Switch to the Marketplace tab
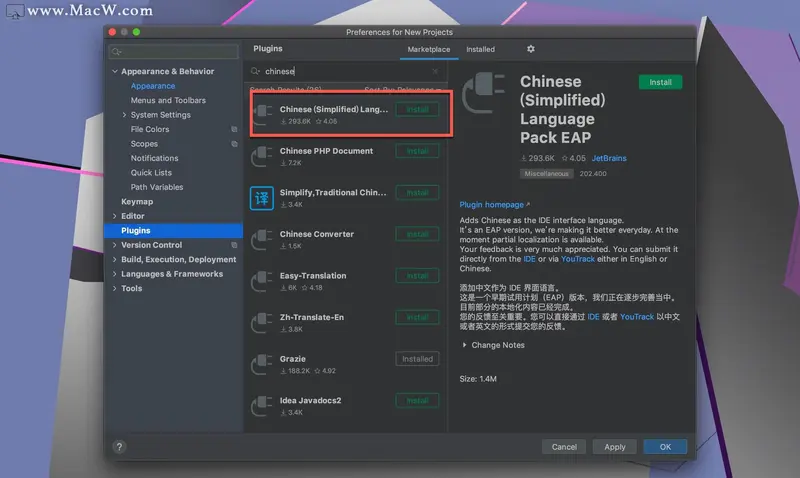The width and height of the screenshot is (800, 478). (x=429, y=49)
